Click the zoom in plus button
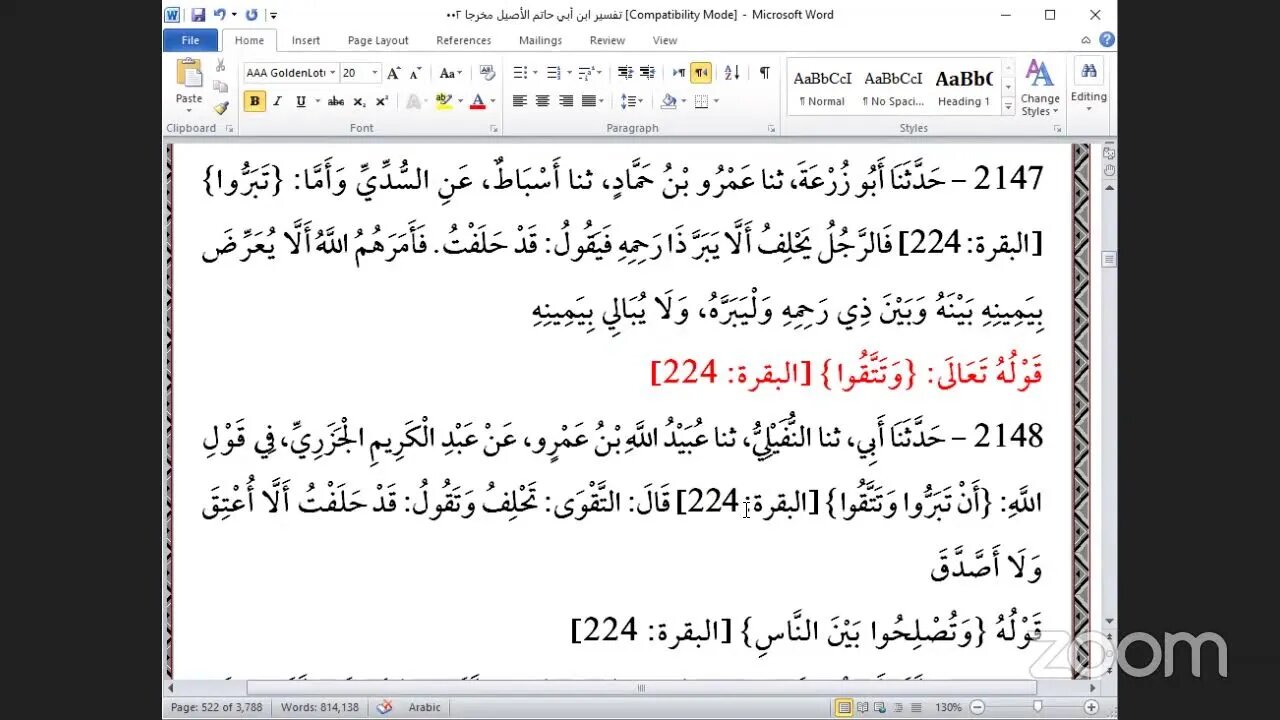This screenshot has height=720, width=1280. (x=1092, y=707)
